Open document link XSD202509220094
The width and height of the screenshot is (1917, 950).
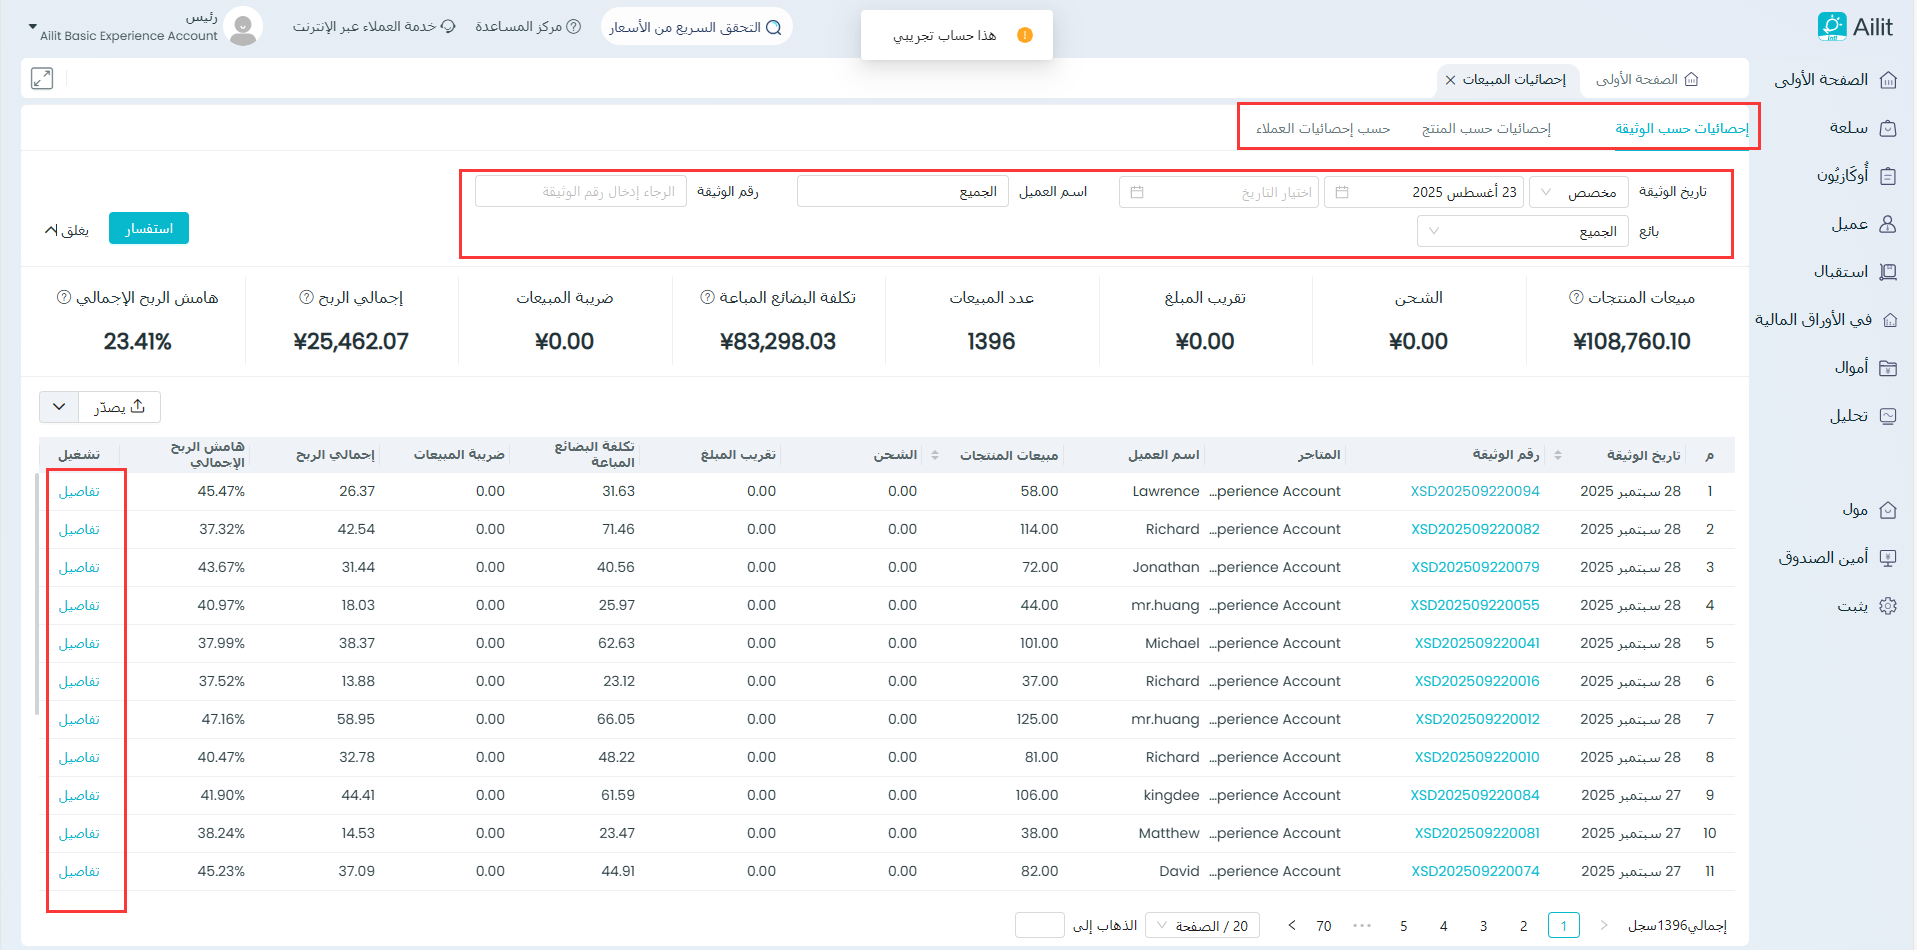pyautogui.click(x=1474, y=491)
